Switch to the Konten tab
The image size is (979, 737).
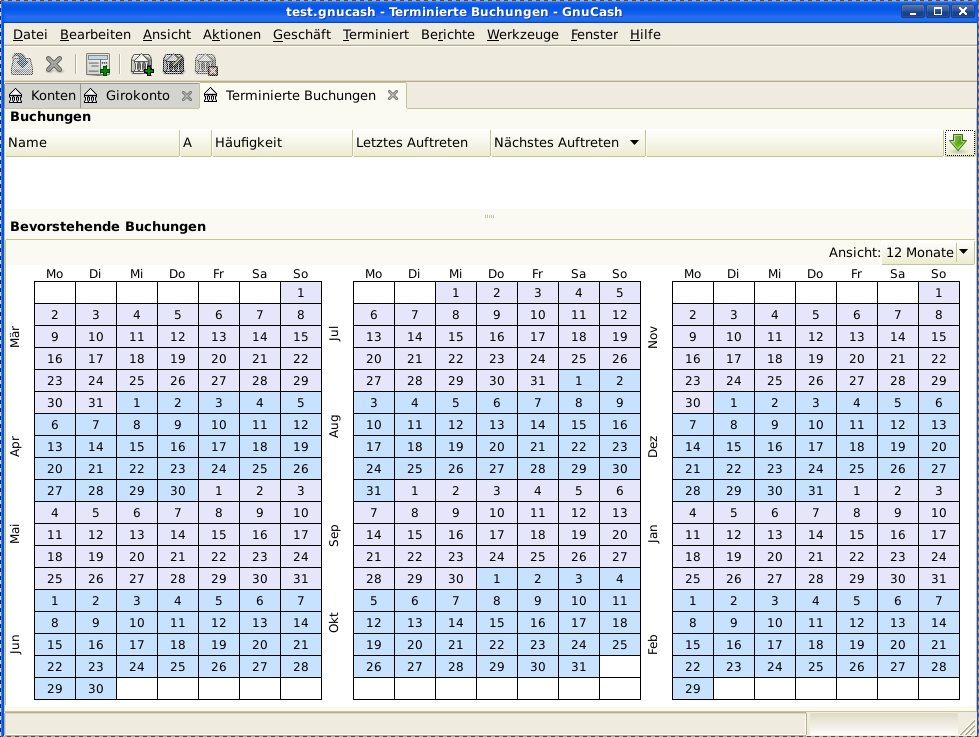pos(43,96)
